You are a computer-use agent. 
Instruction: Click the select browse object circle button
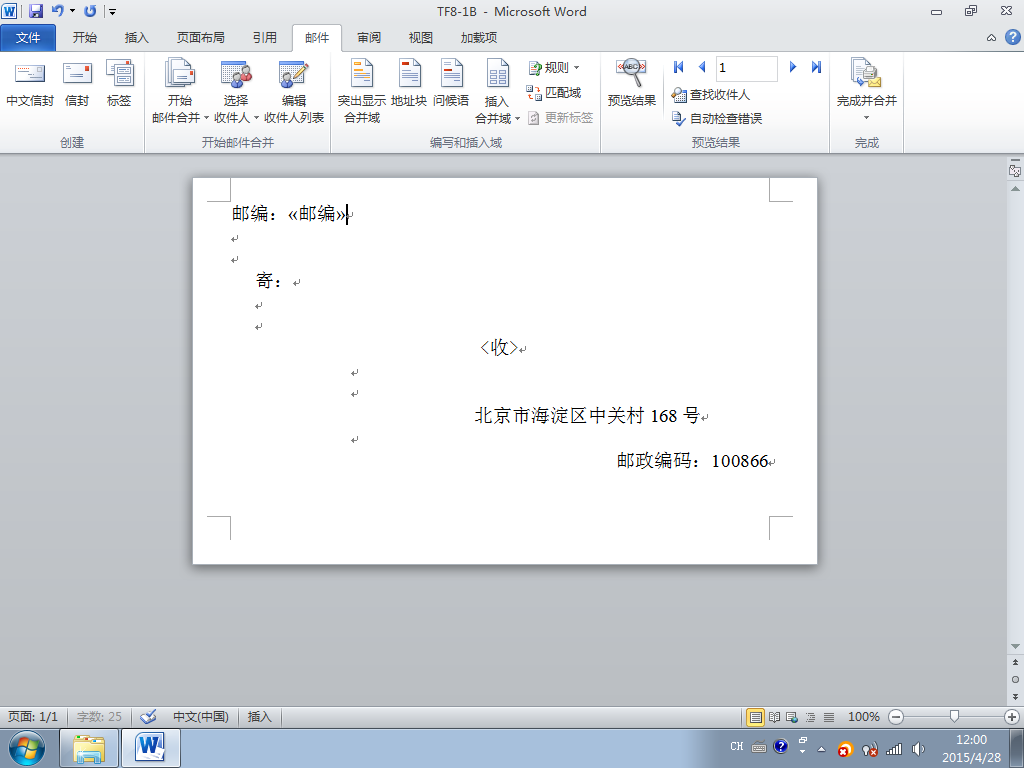(1015, 679)
